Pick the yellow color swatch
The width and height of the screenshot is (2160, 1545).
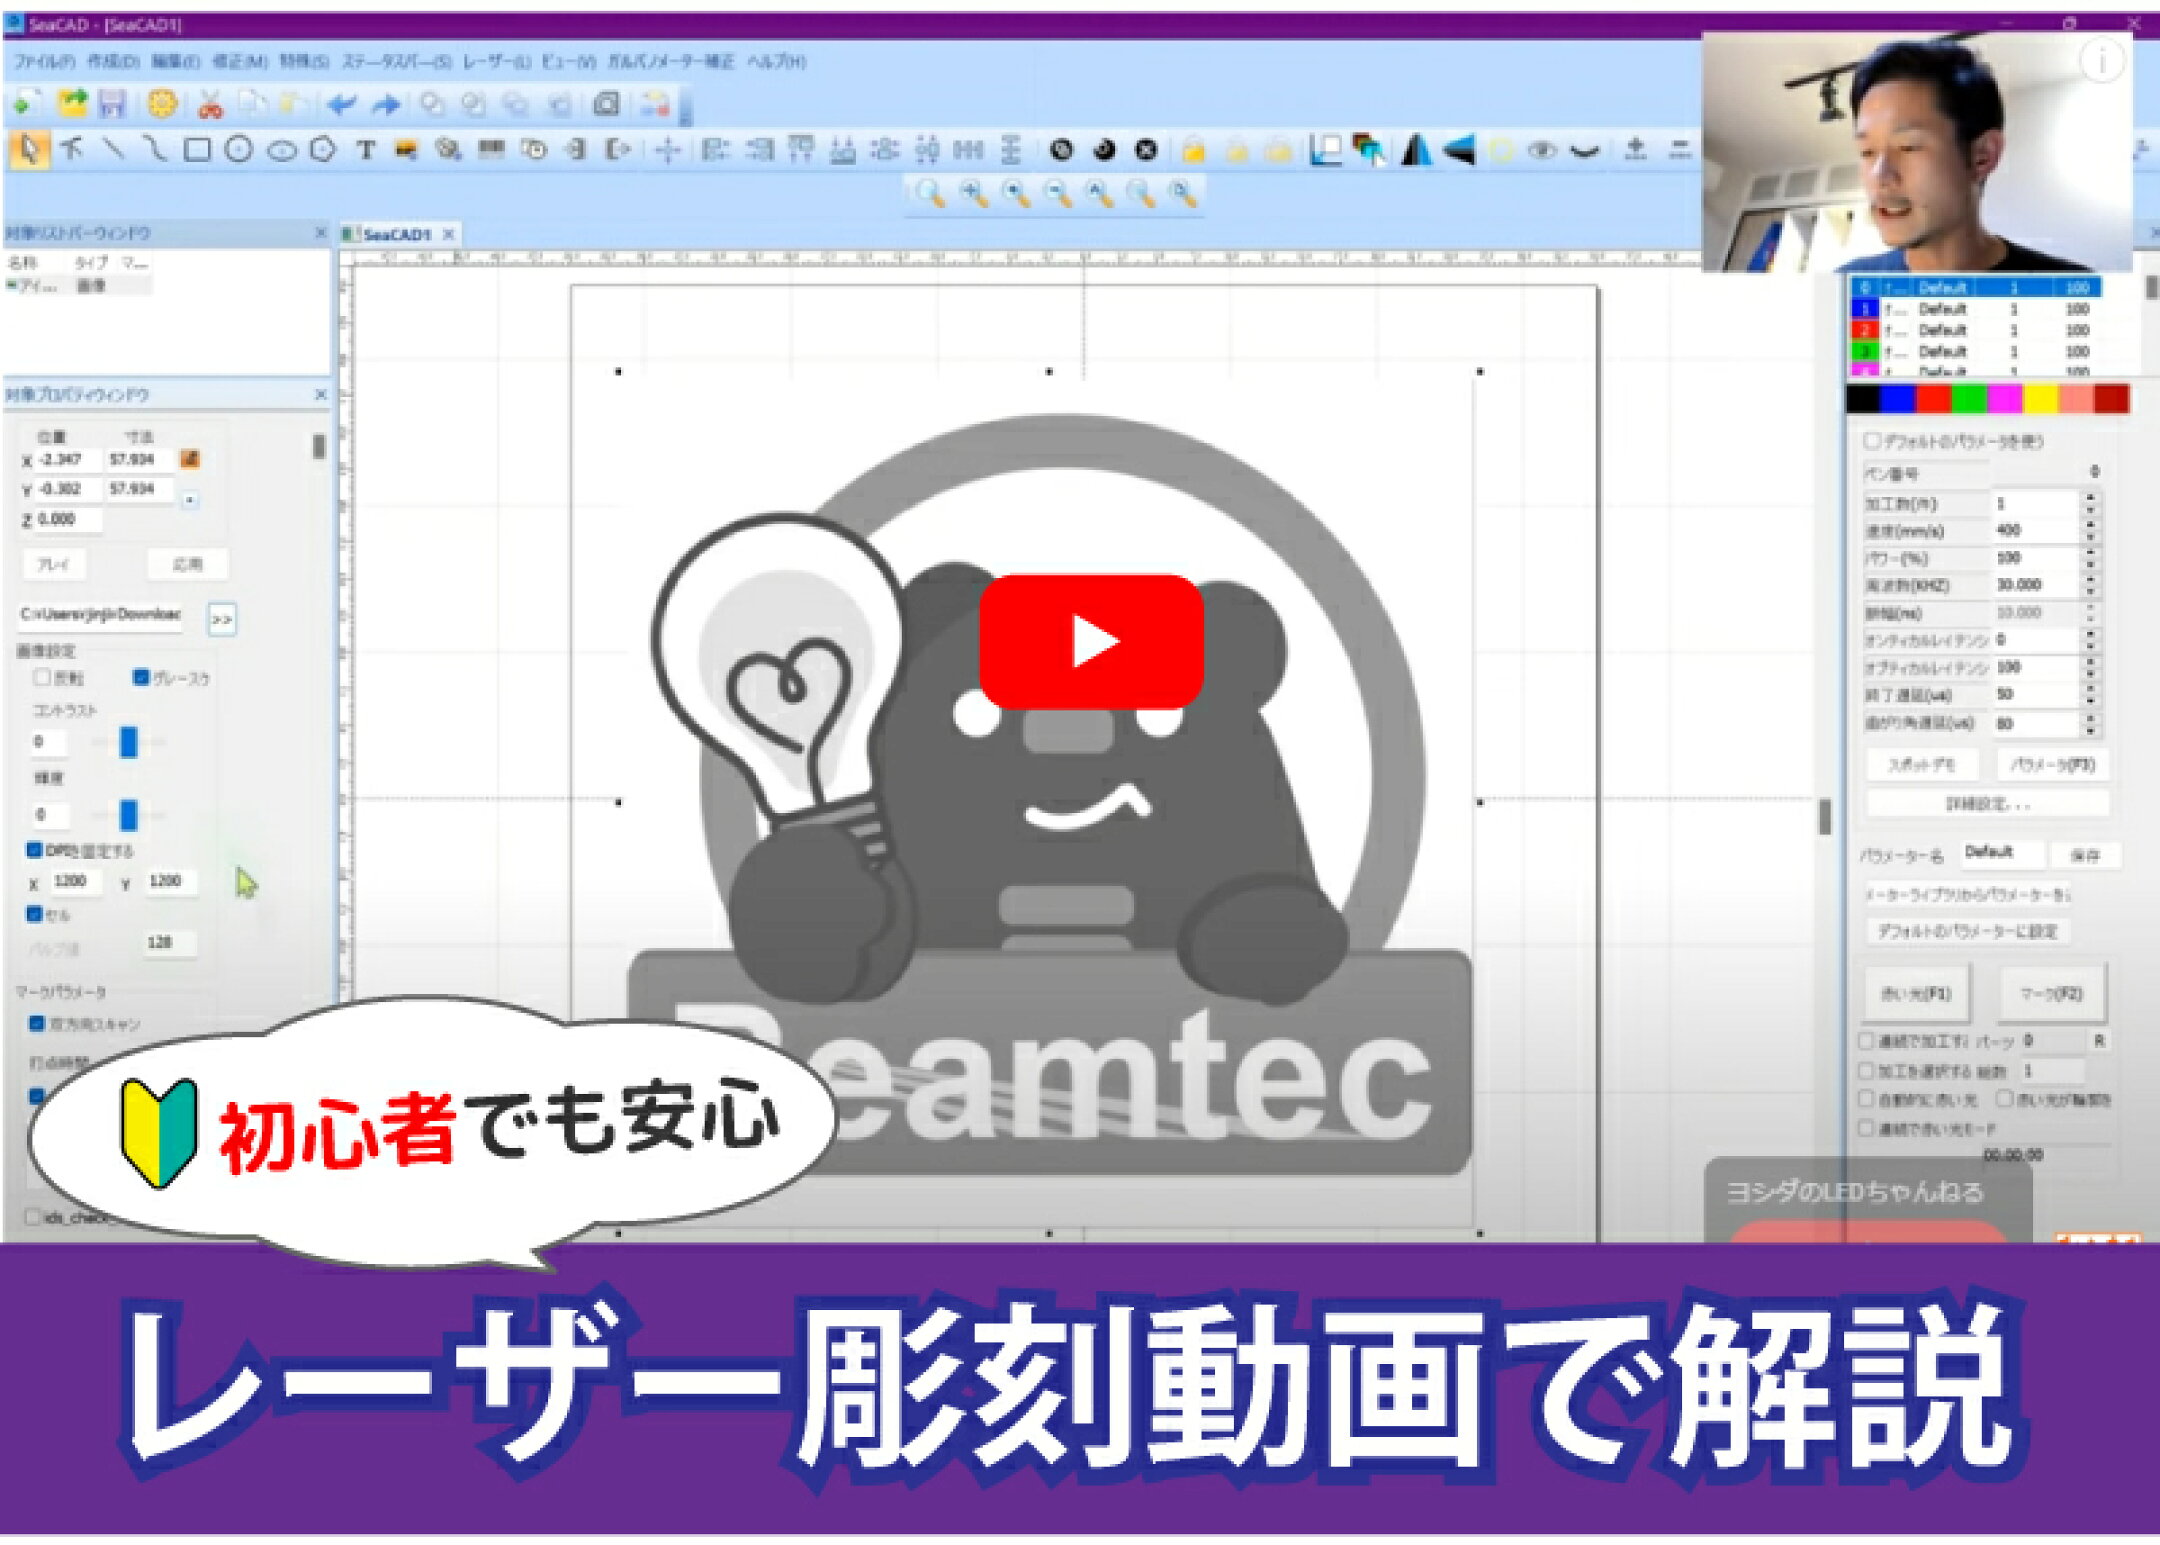pyautogui.click(x=2040, y=399)
